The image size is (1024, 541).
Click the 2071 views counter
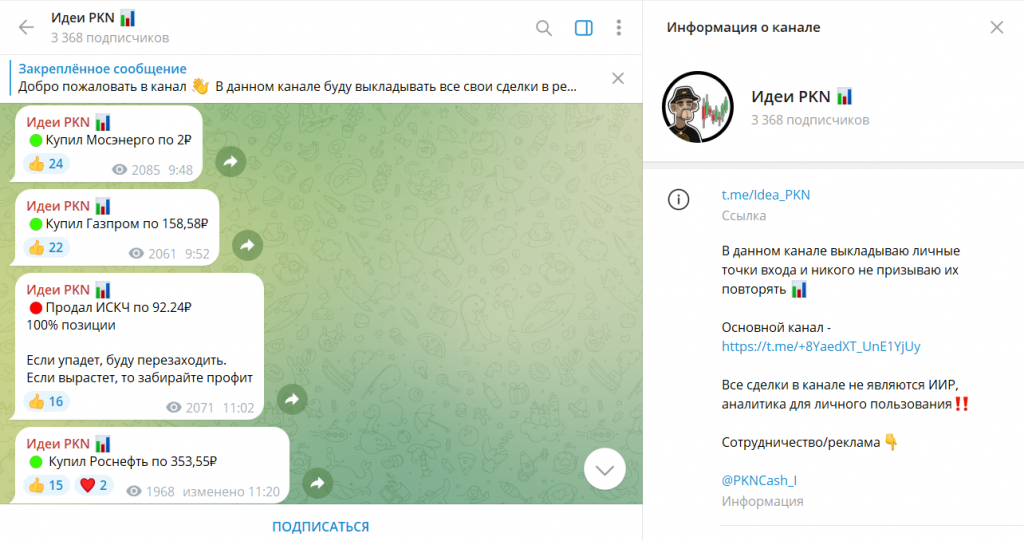[x=189, y=408]
